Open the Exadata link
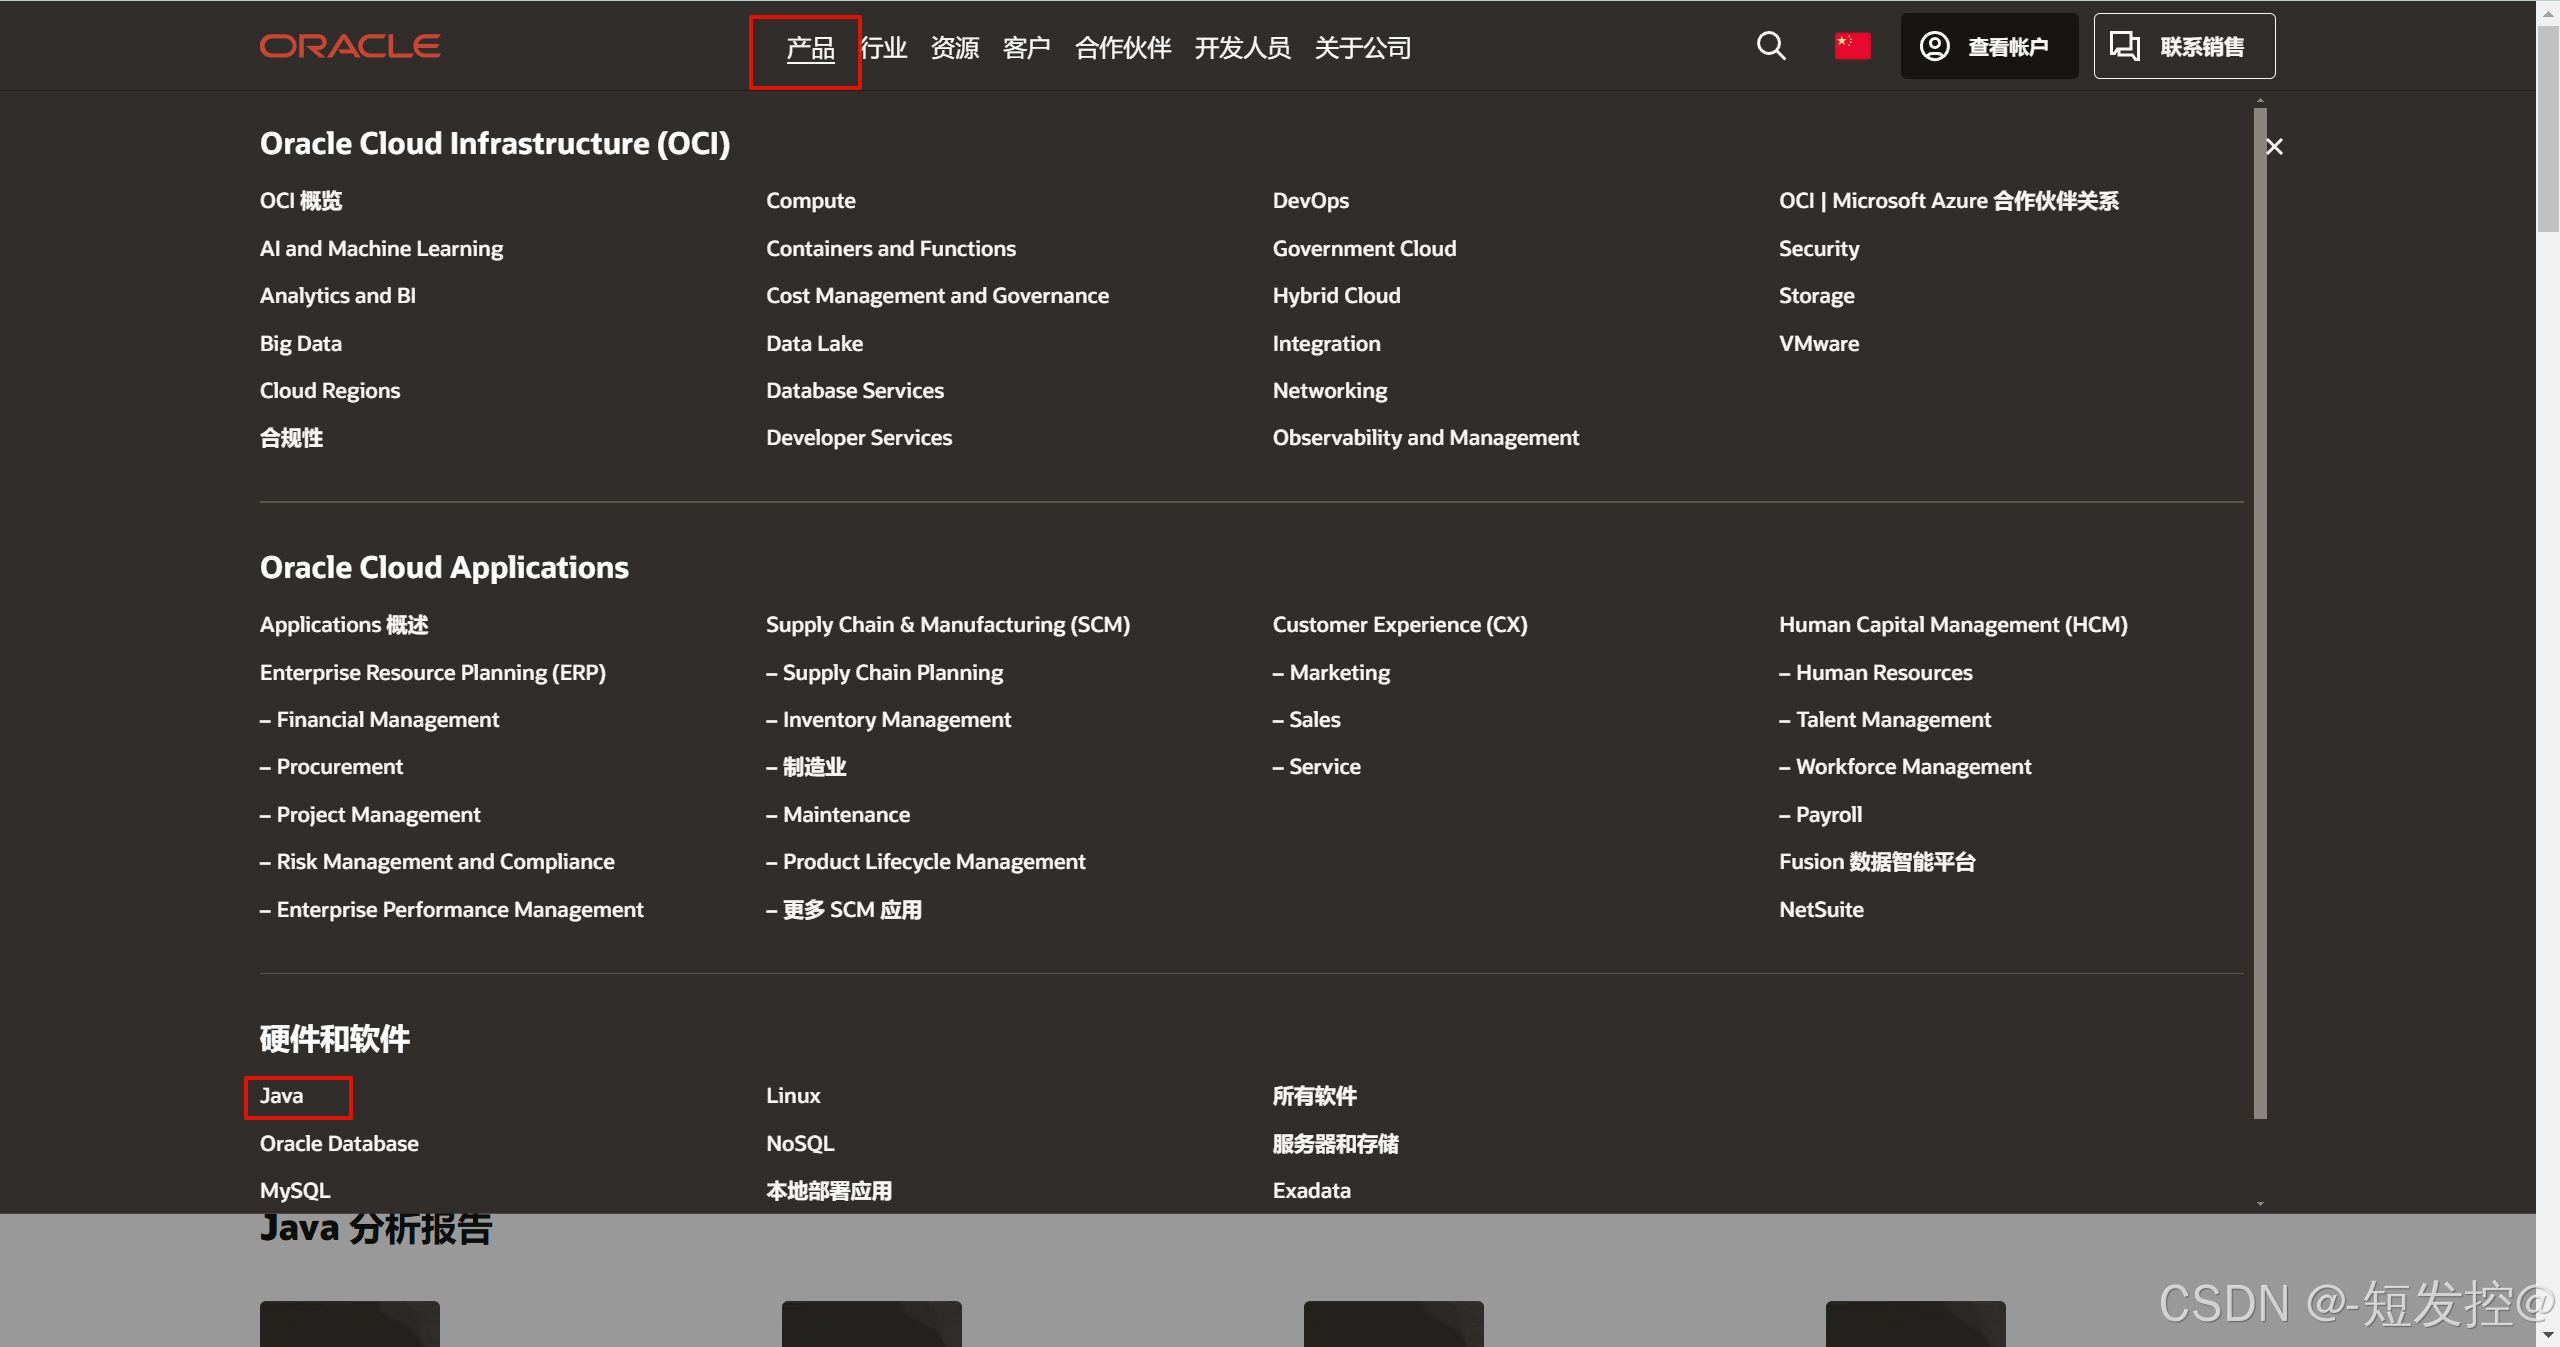Image resolution: width=2560 pixels, height=1347 pixels. [x=1311, y=1191]
